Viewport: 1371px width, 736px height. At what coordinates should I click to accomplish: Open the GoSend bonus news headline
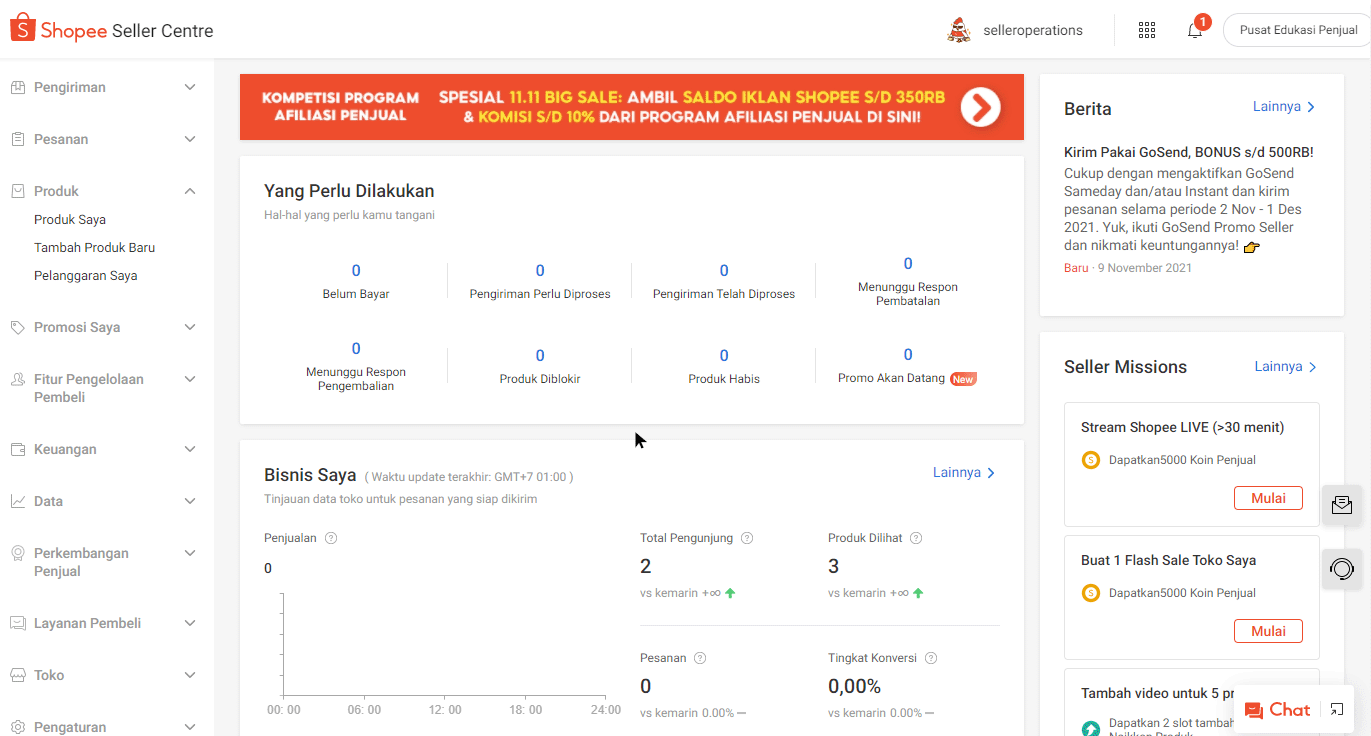point(1189,153)
